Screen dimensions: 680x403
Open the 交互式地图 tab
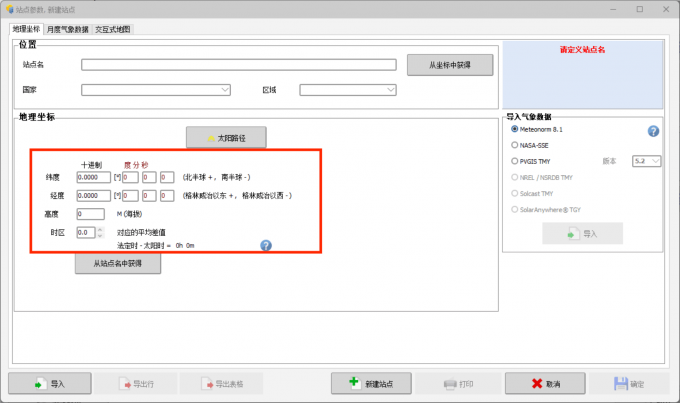[113, 29]
